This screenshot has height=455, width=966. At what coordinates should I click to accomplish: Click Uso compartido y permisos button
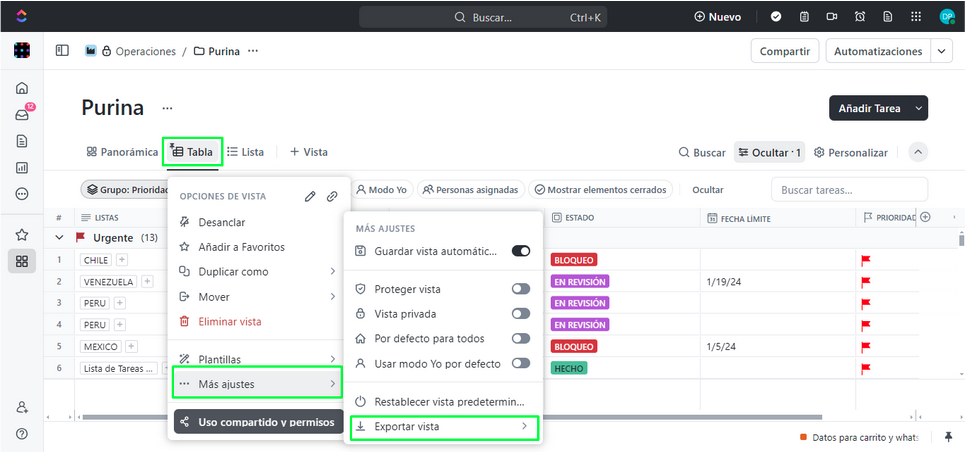(256, 422)
